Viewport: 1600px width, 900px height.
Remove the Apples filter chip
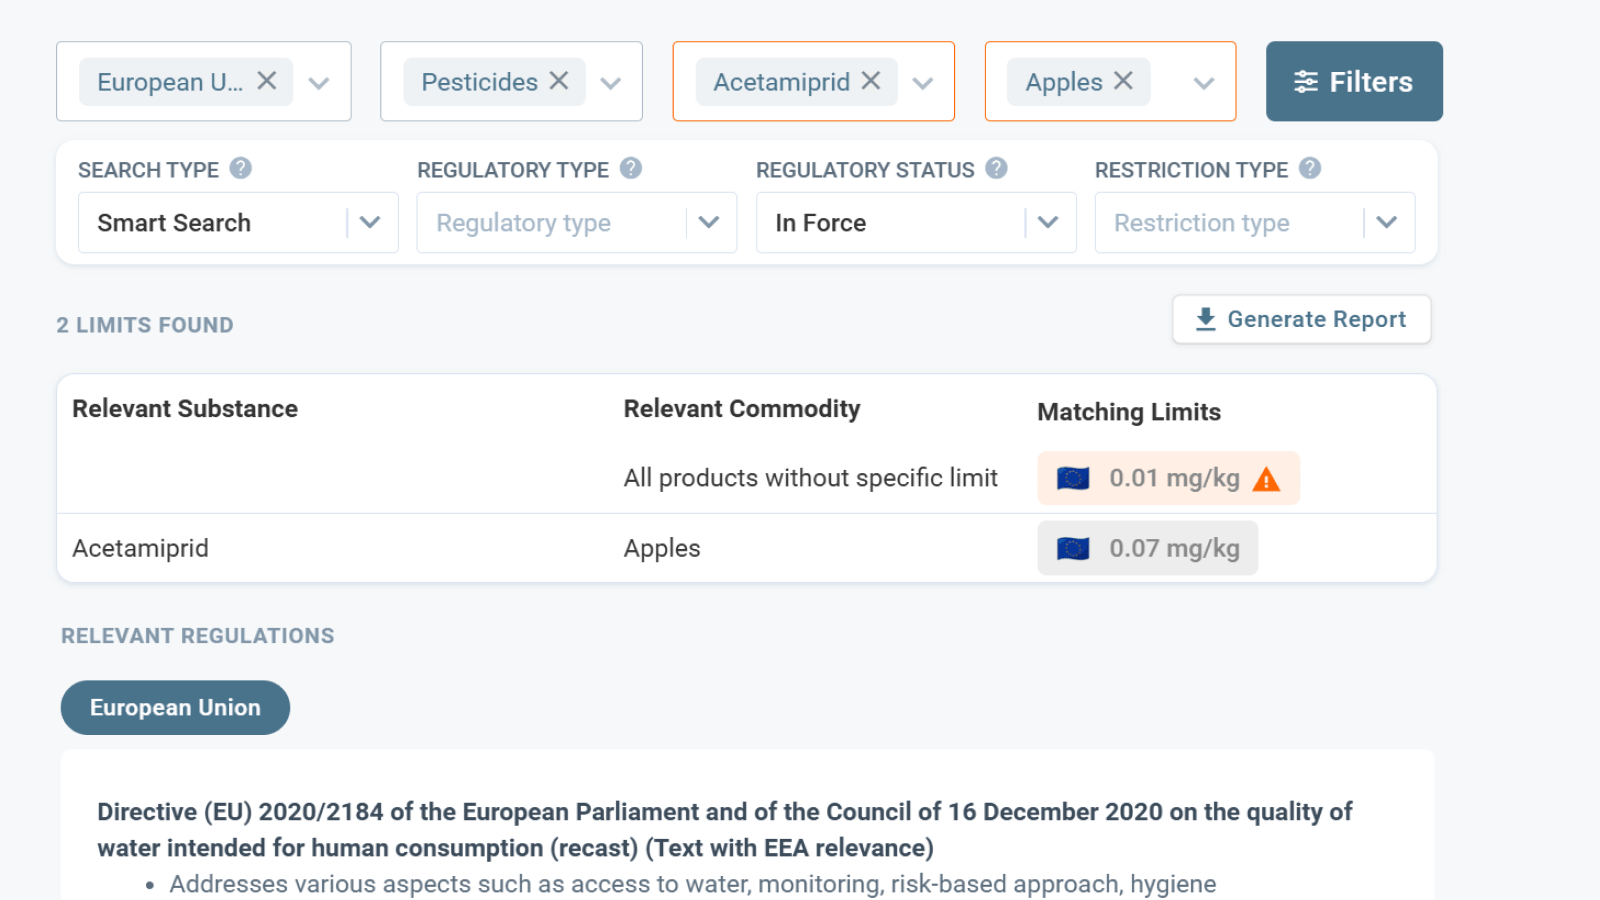pyautogui.click(x=1123, y=81)
